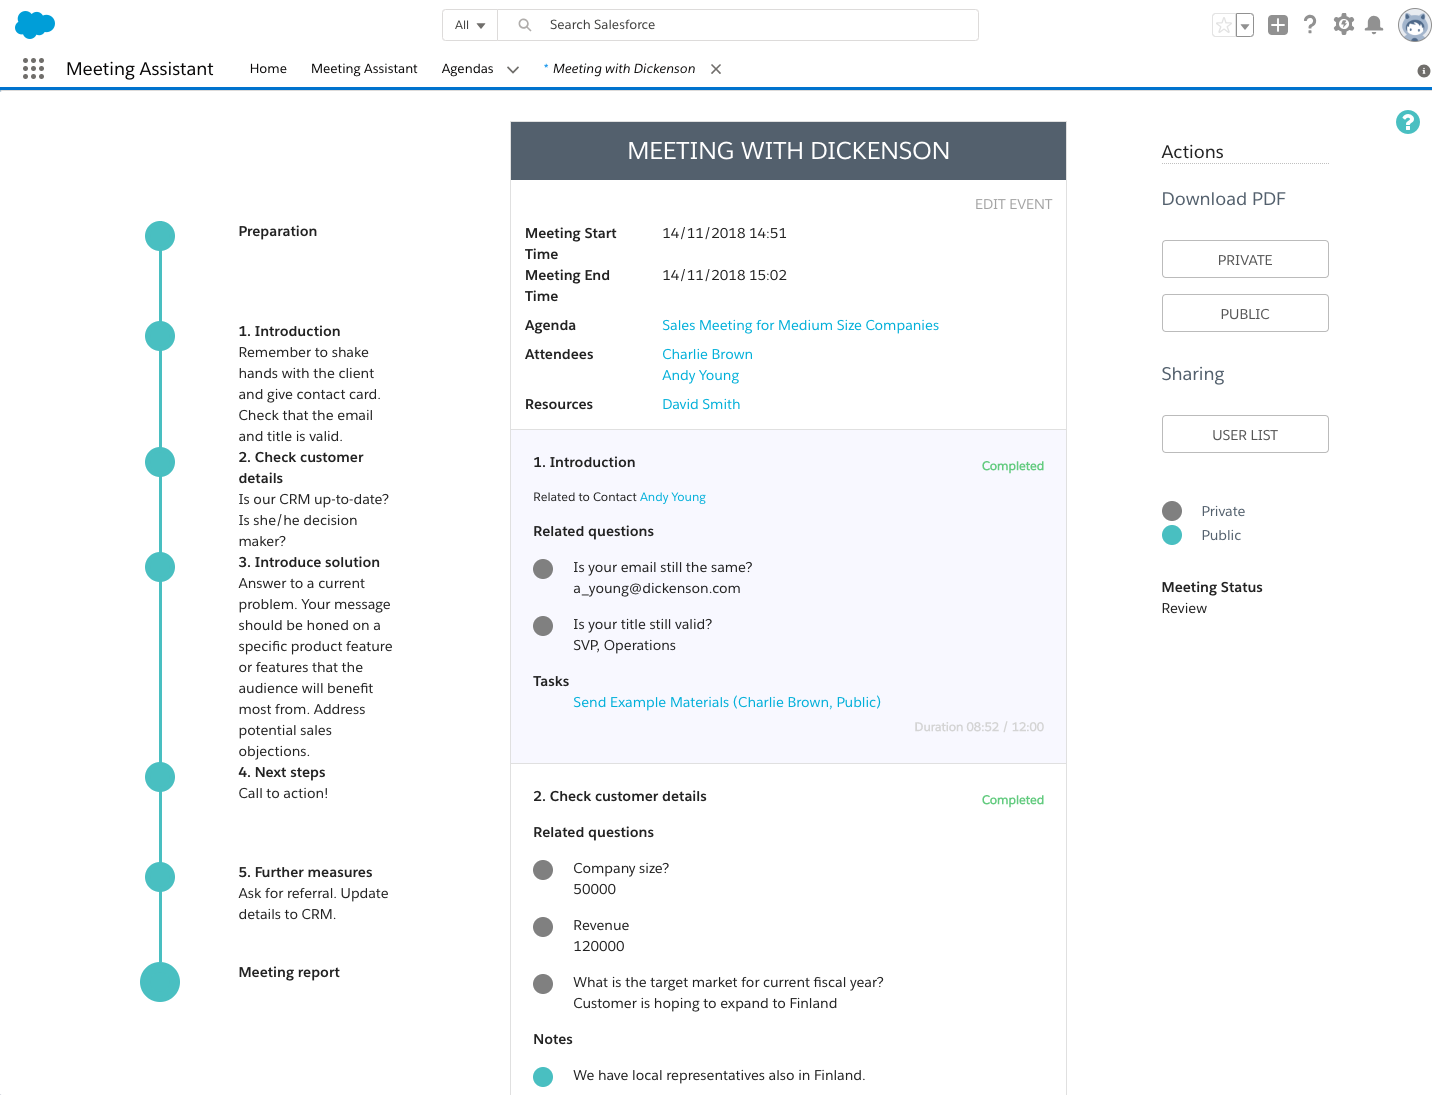Open attendee Charlie Brown
The width and height of the screenshot is (1432, 1095).
[707, 354]
